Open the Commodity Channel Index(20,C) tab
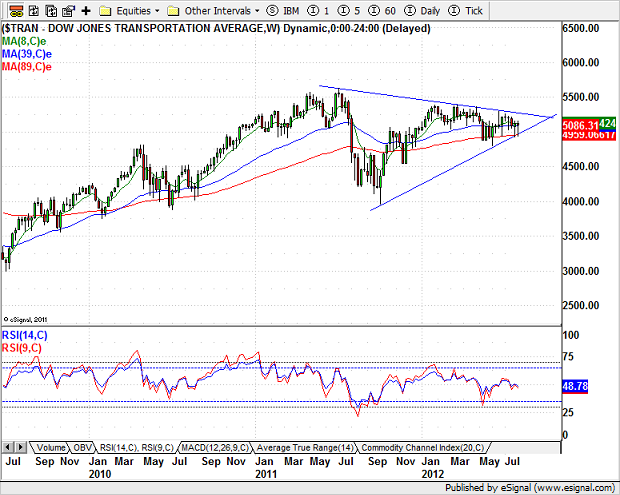Image resolution: width=620 pixels, height=495 pixels. pyautogui.click(x=423, y=448)
